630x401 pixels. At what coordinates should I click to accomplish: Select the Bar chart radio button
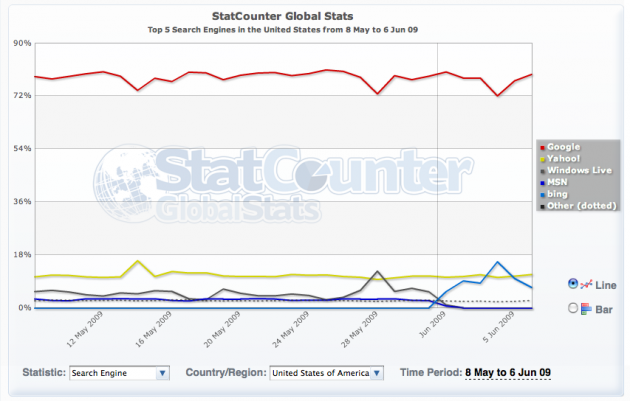click(x=572, y=308)
